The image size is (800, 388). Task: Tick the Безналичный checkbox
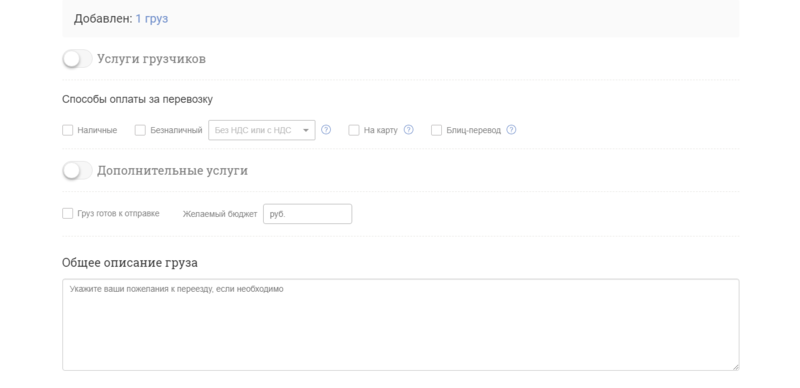140,130
